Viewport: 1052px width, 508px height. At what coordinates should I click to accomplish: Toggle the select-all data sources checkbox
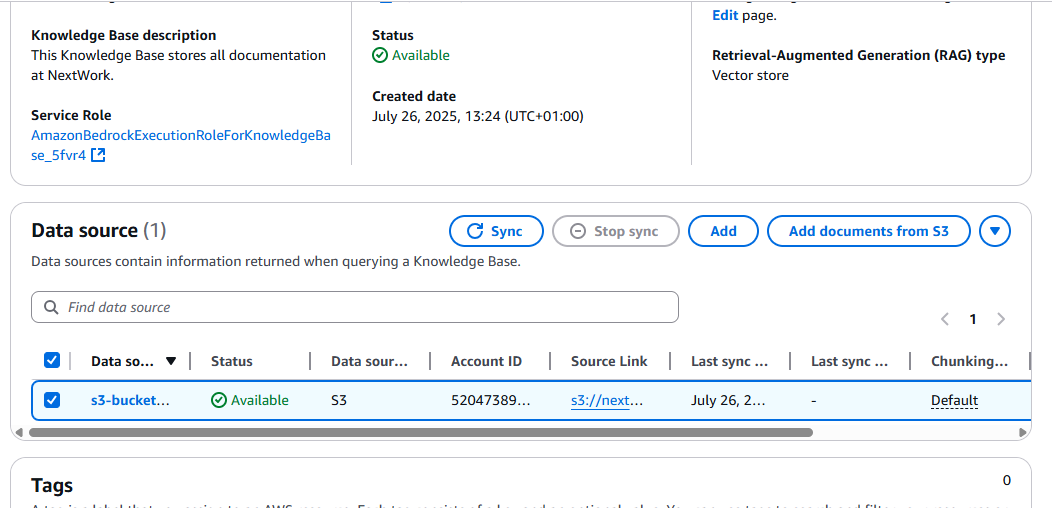pyautogui.click(x=52, y=361)
